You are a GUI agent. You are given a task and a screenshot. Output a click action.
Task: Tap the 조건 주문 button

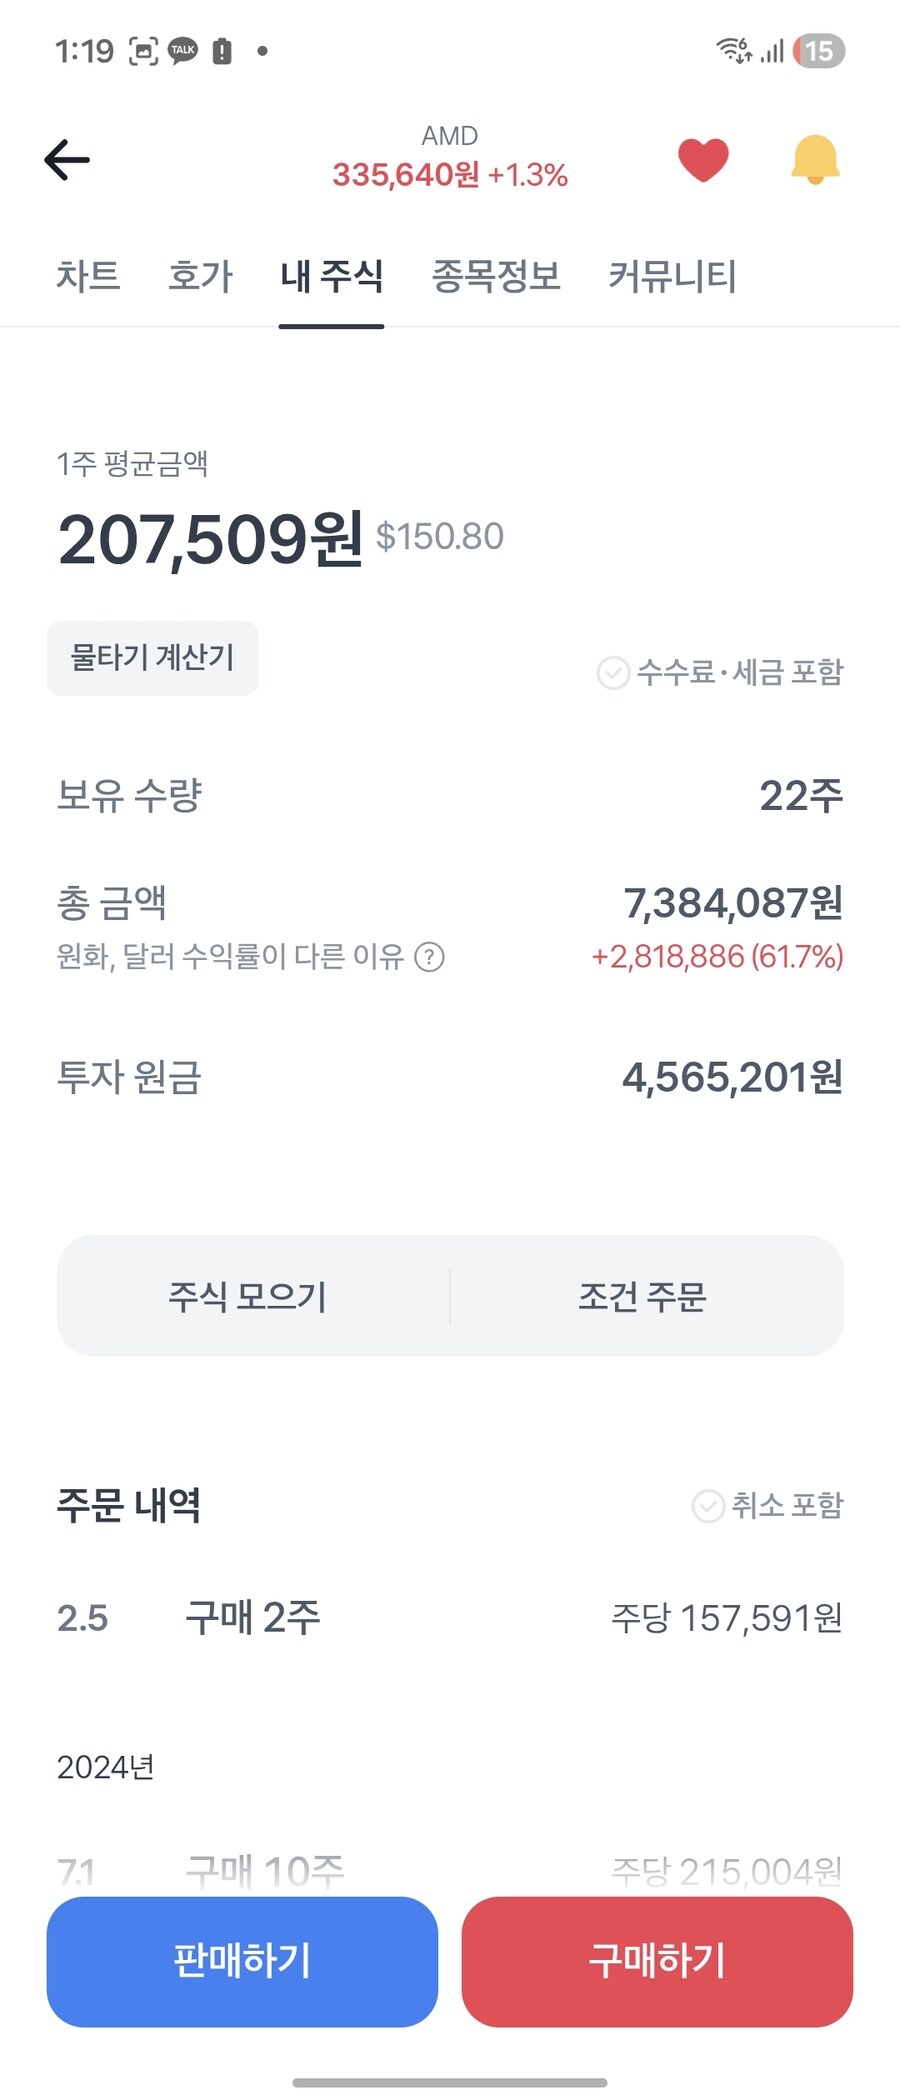642,1297
